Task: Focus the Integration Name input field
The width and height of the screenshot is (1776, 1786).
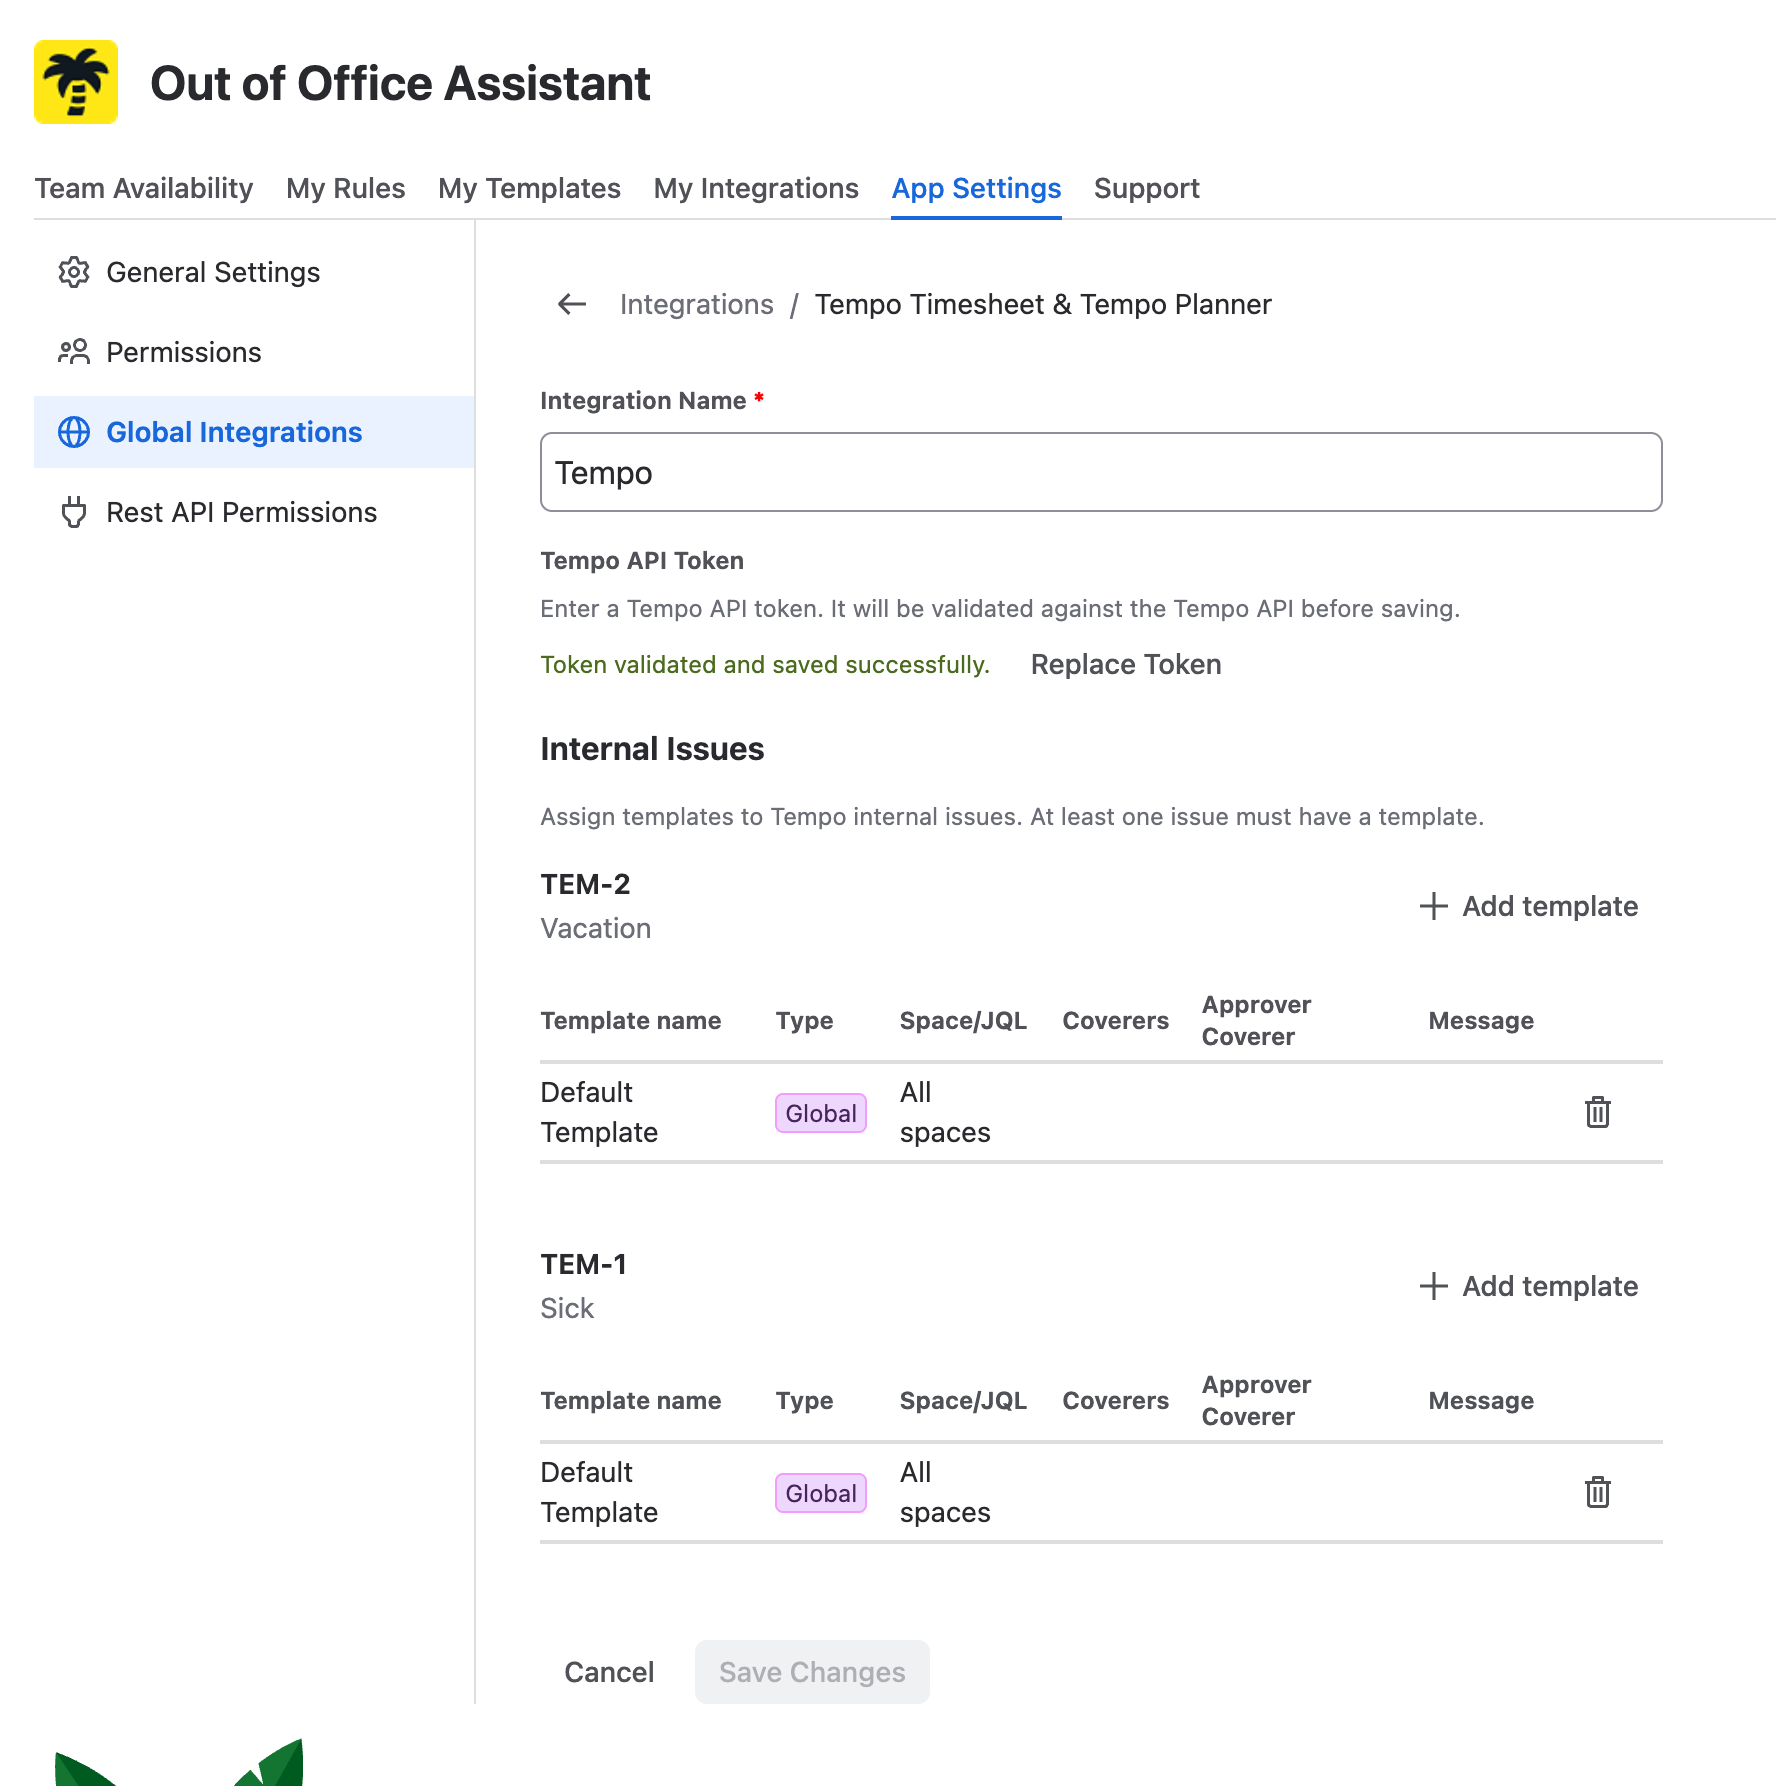Action: pyautogui.click(x=1101, y=472)
